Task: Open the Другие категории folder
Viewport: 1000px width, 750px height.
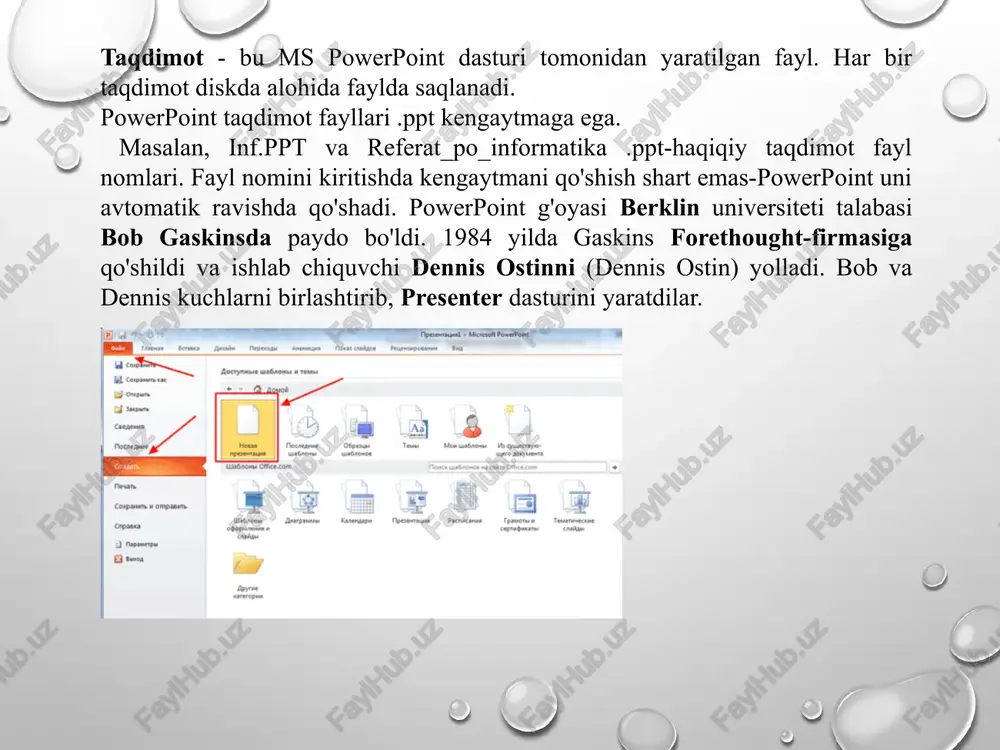Action: pyautogui.click(x=248, y=576)
